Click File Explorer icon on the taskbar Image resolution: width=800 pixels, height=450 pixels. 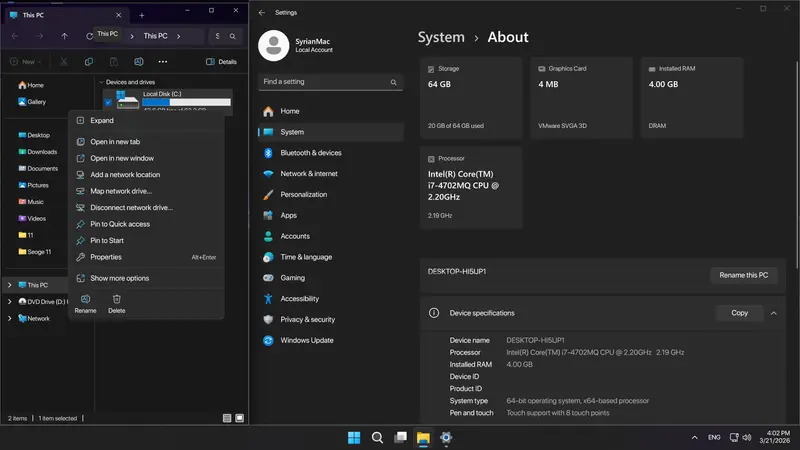tap(423, 438)
